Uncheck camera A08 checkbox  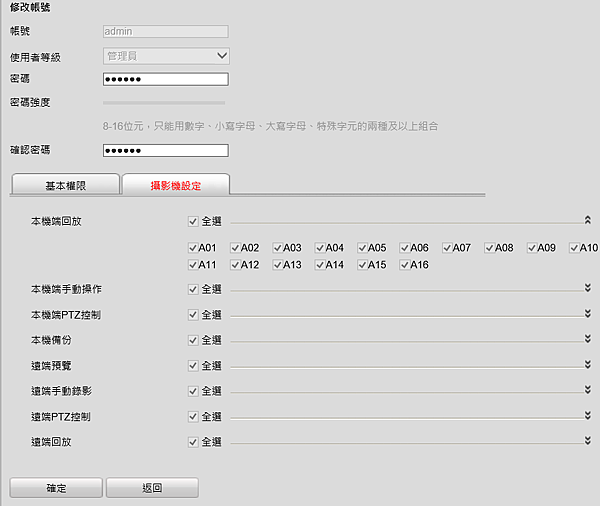(x=489, y=248)
